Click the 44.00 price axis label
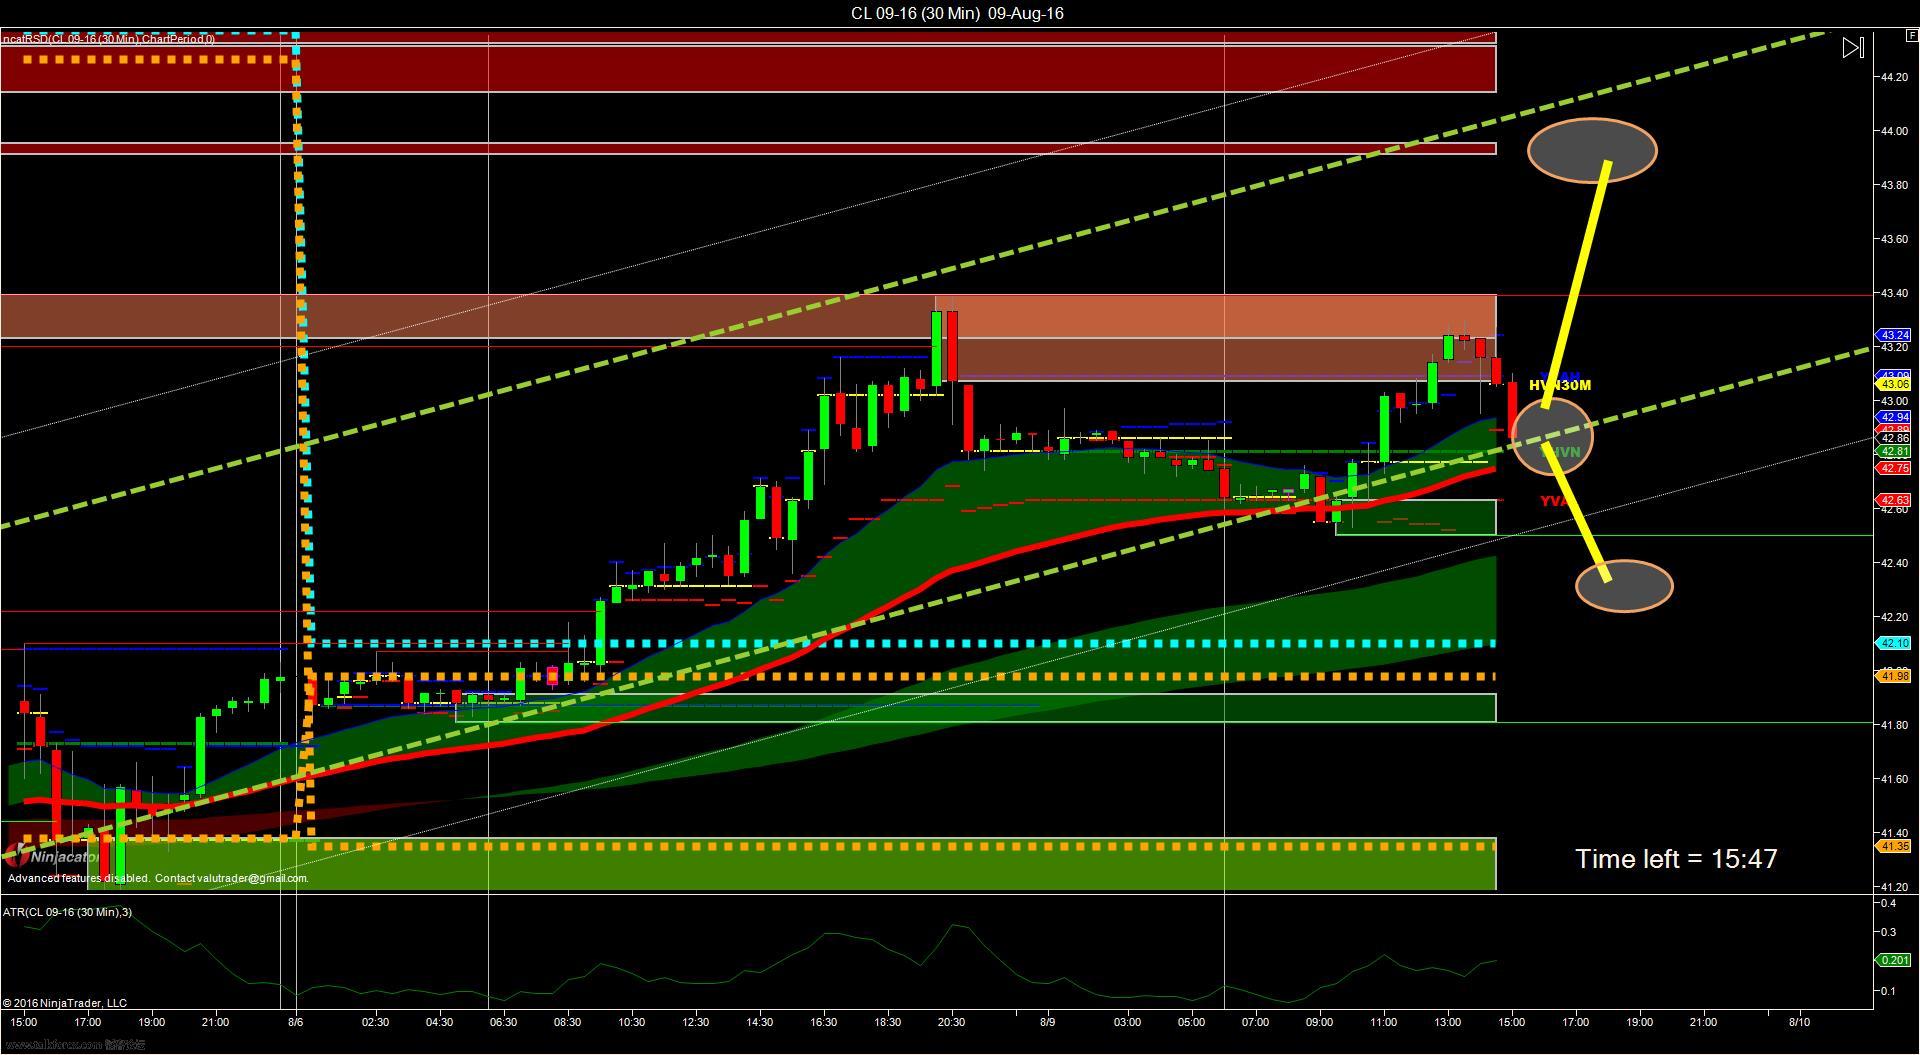The image size is (1920, 1055). click(1893, 131)
